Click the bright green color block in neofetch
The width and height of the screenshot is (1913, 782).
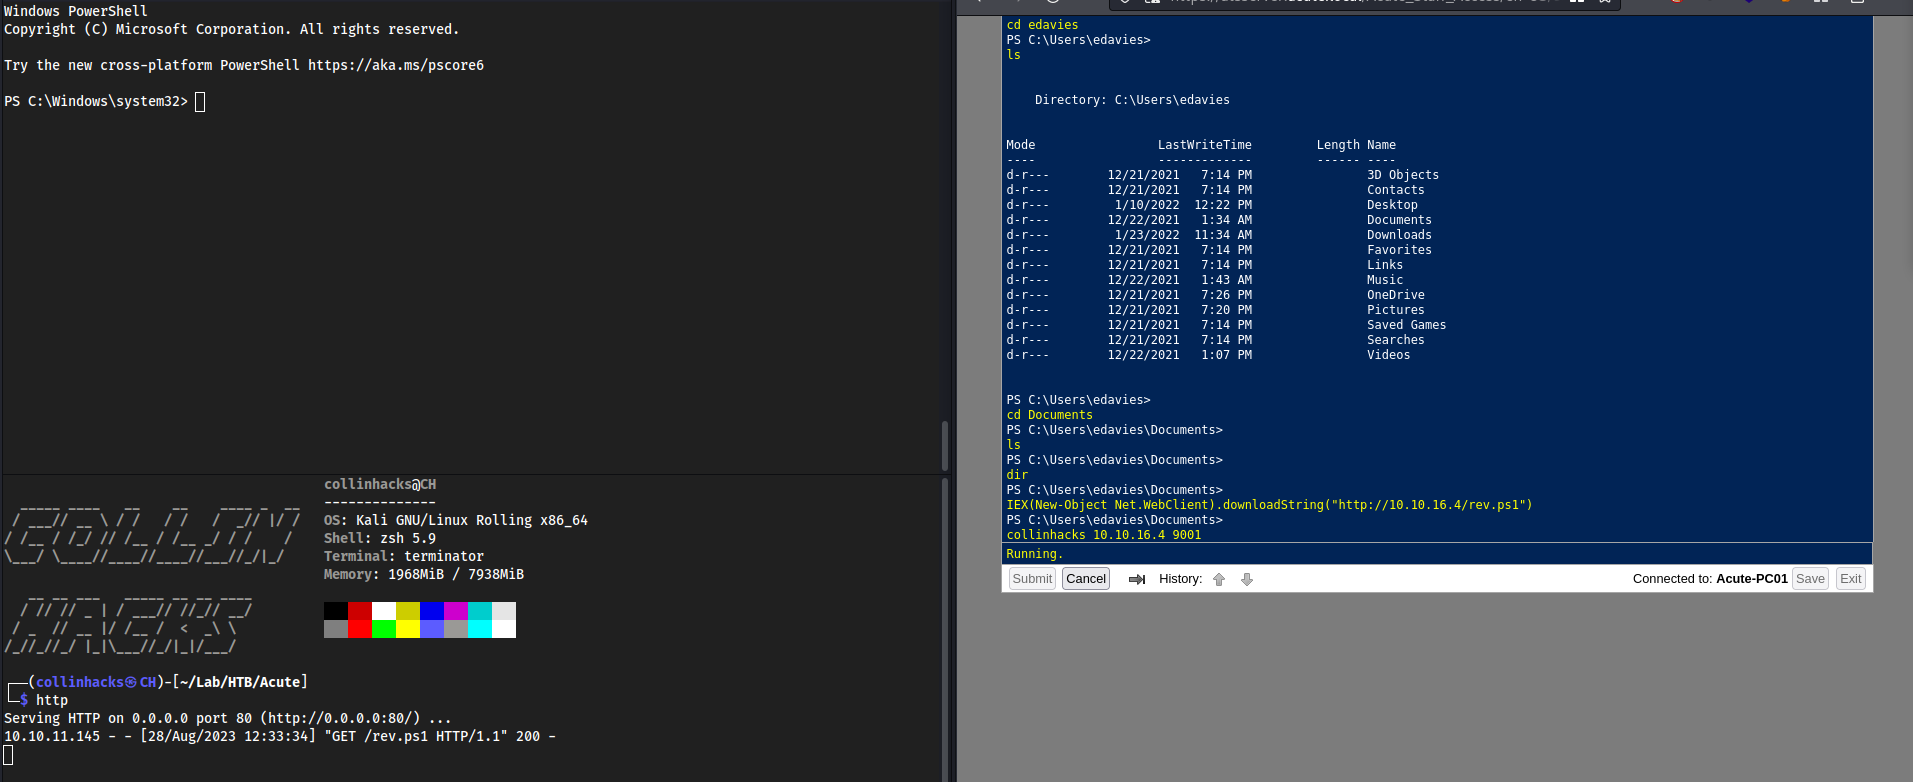pyautogui.click(x=384, y=629)
